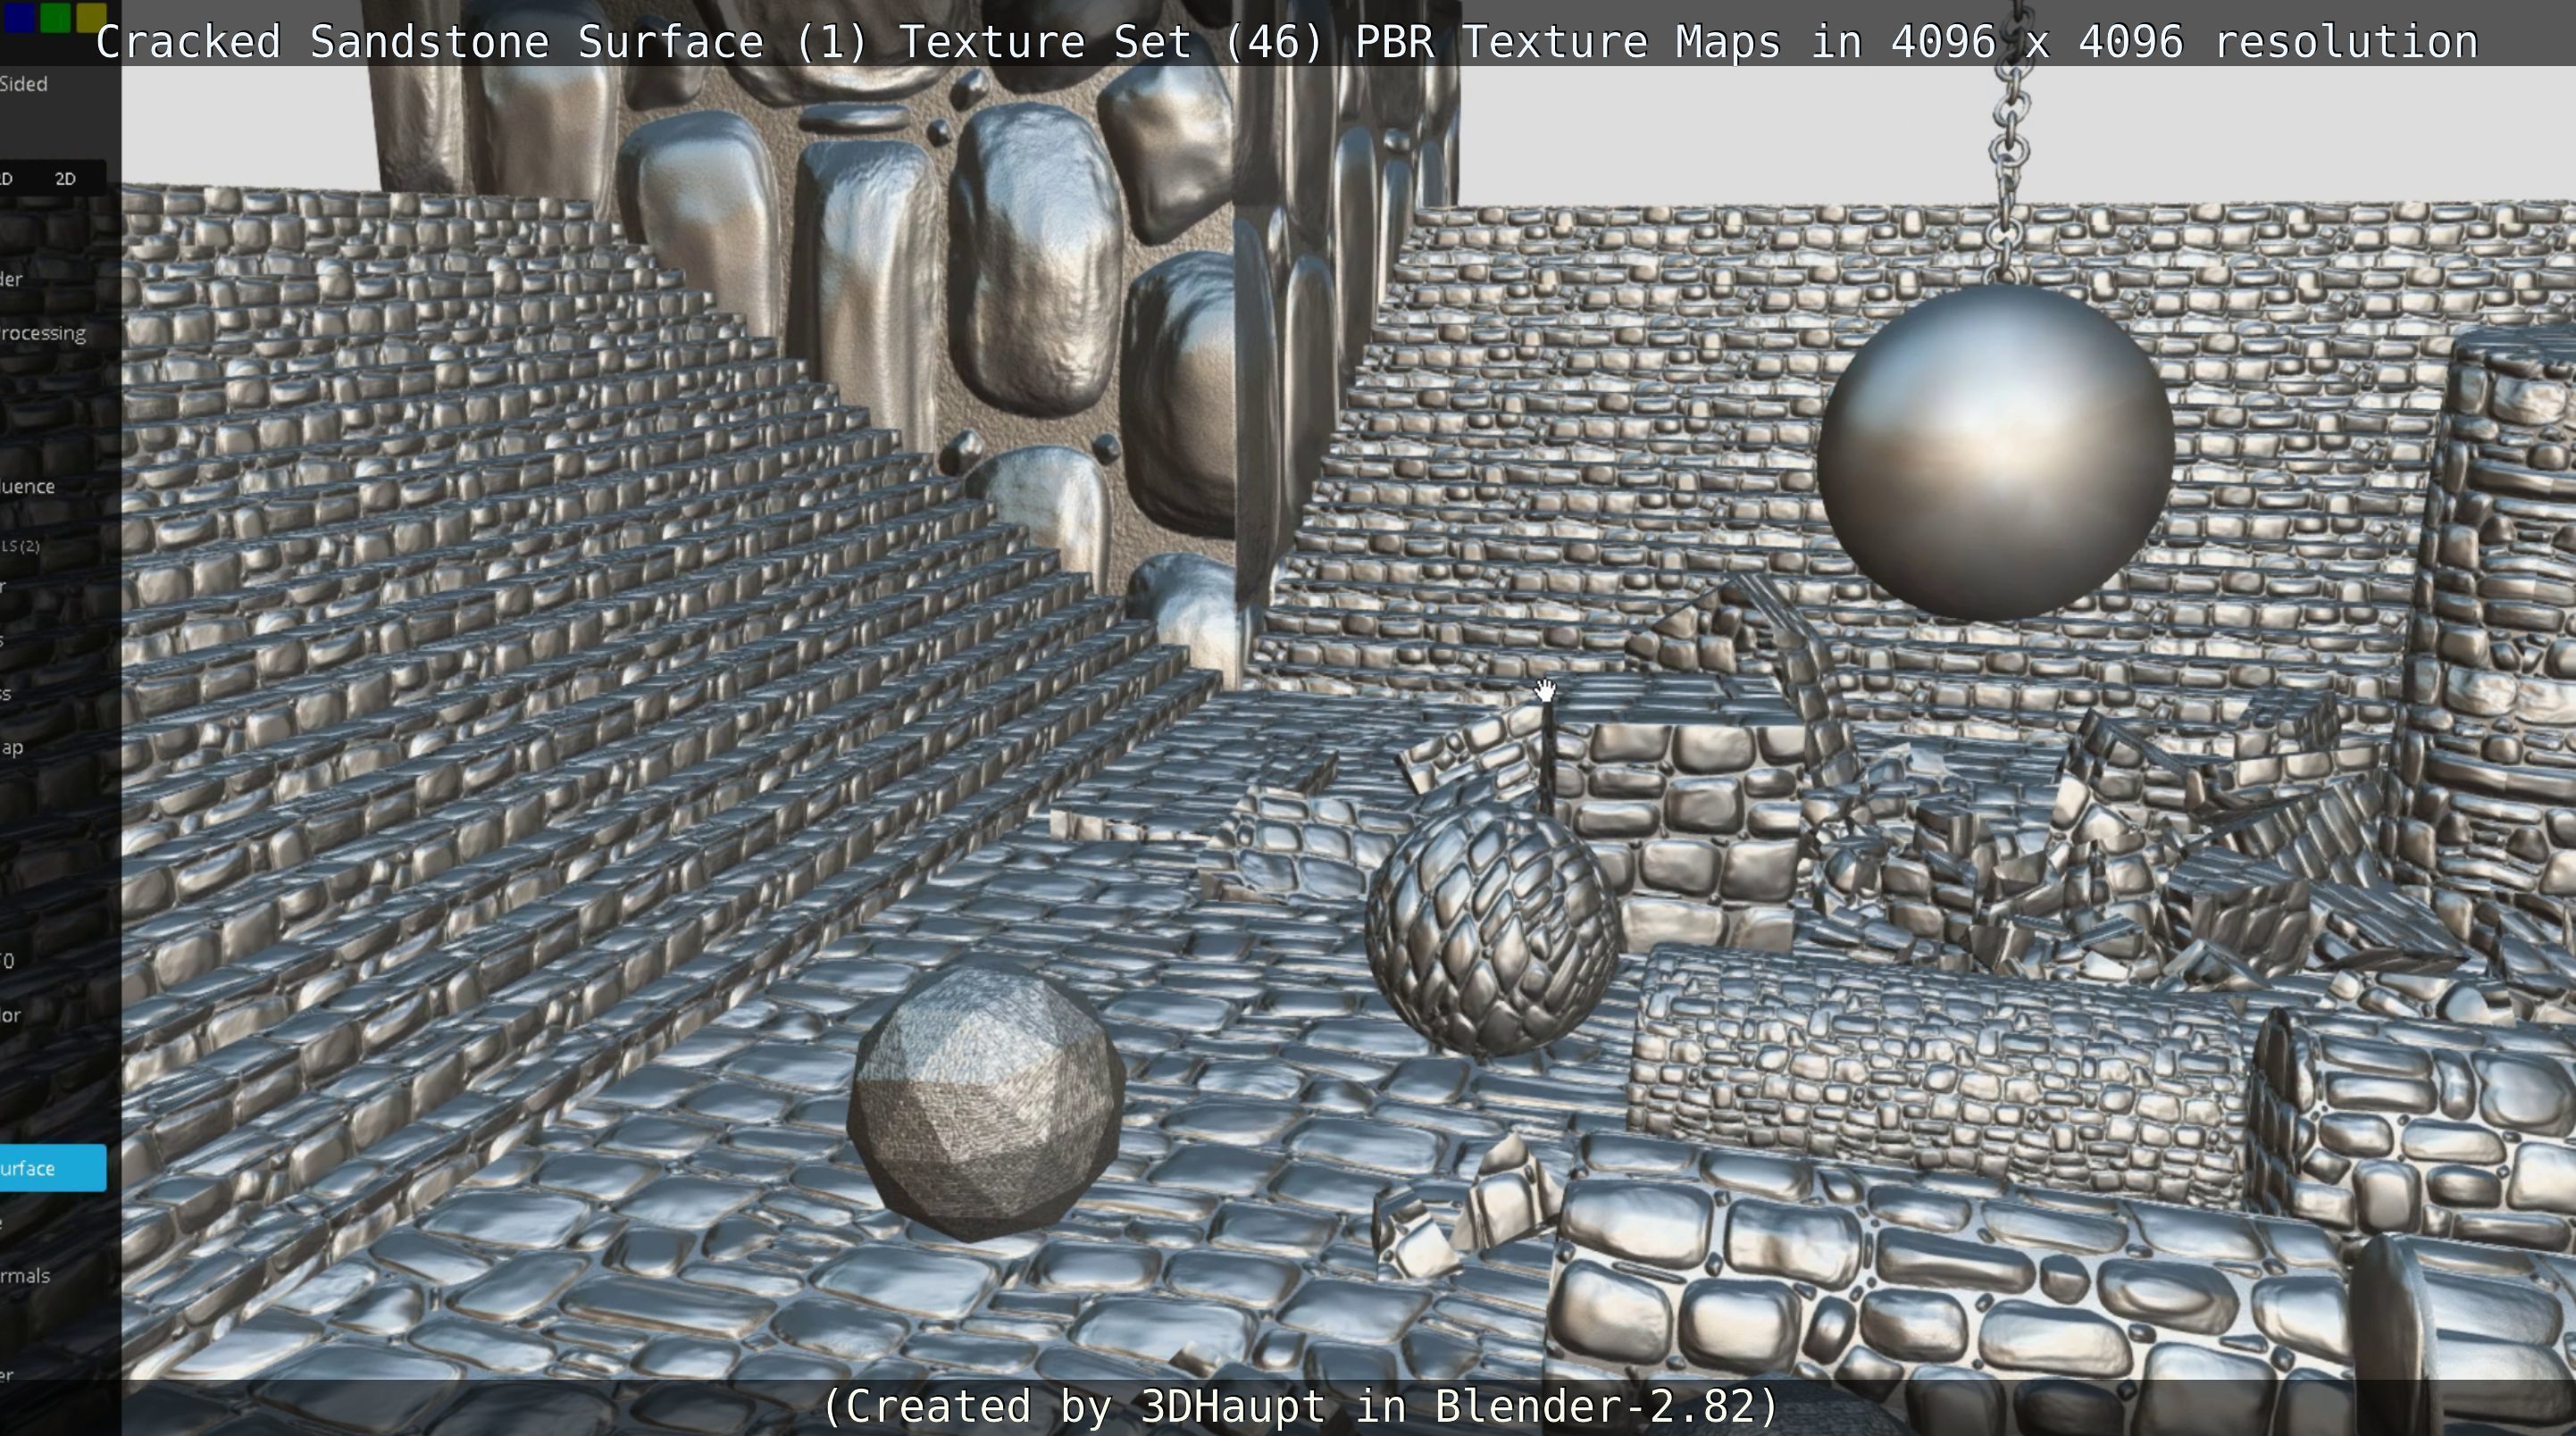Click the large hanging chrome sphere

[1995, 452]
